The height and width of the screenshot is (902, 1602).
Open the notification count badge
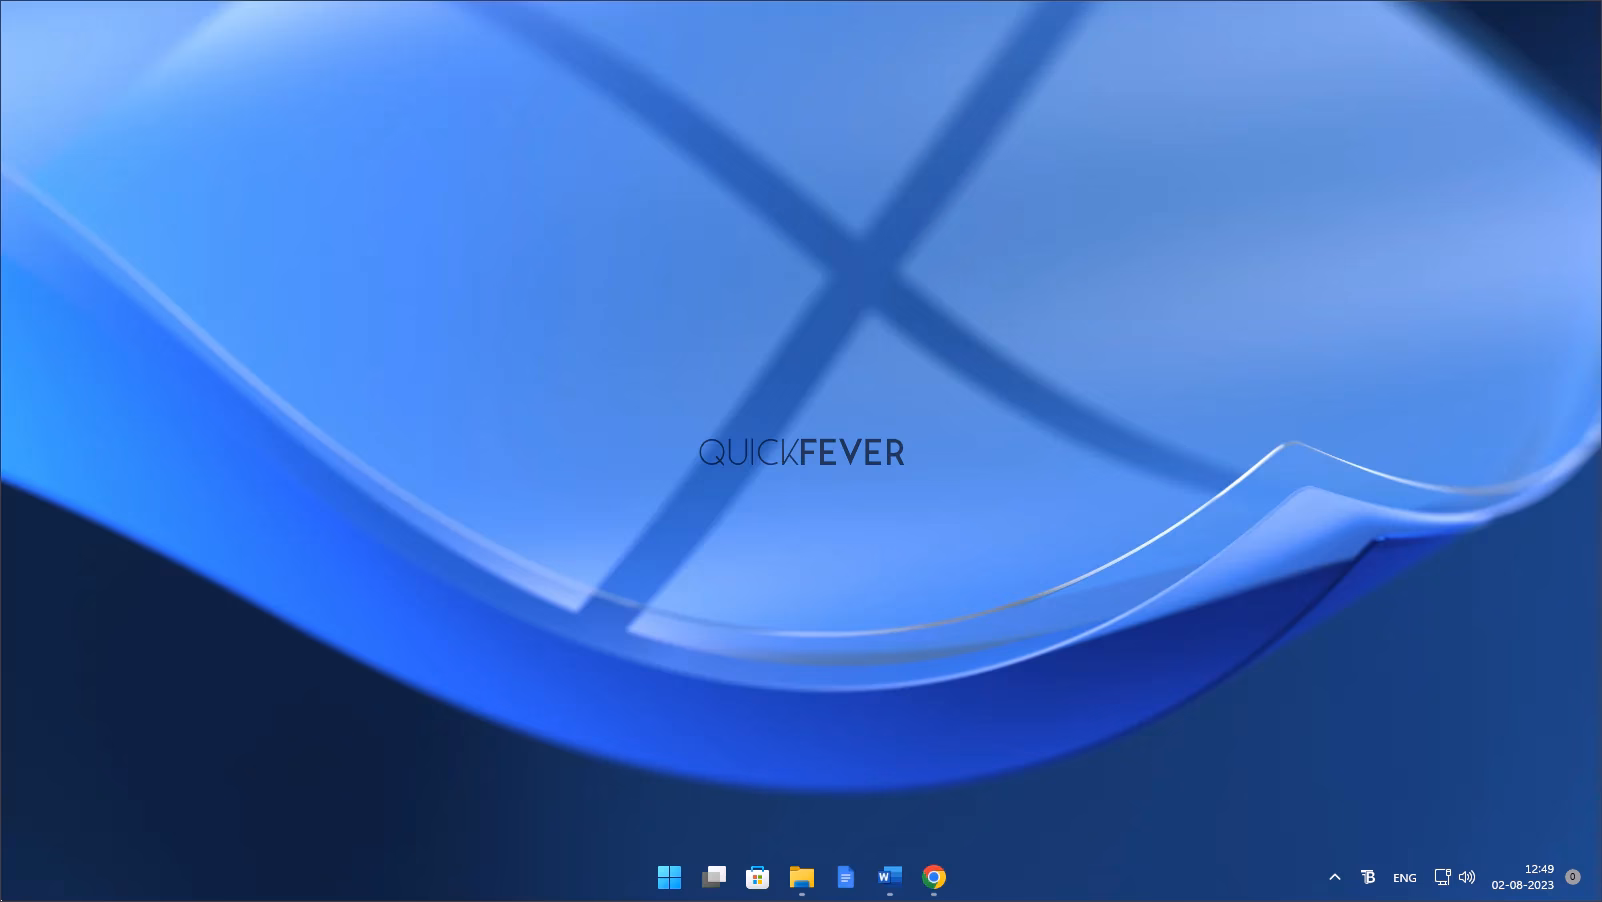click(1572, 877)
